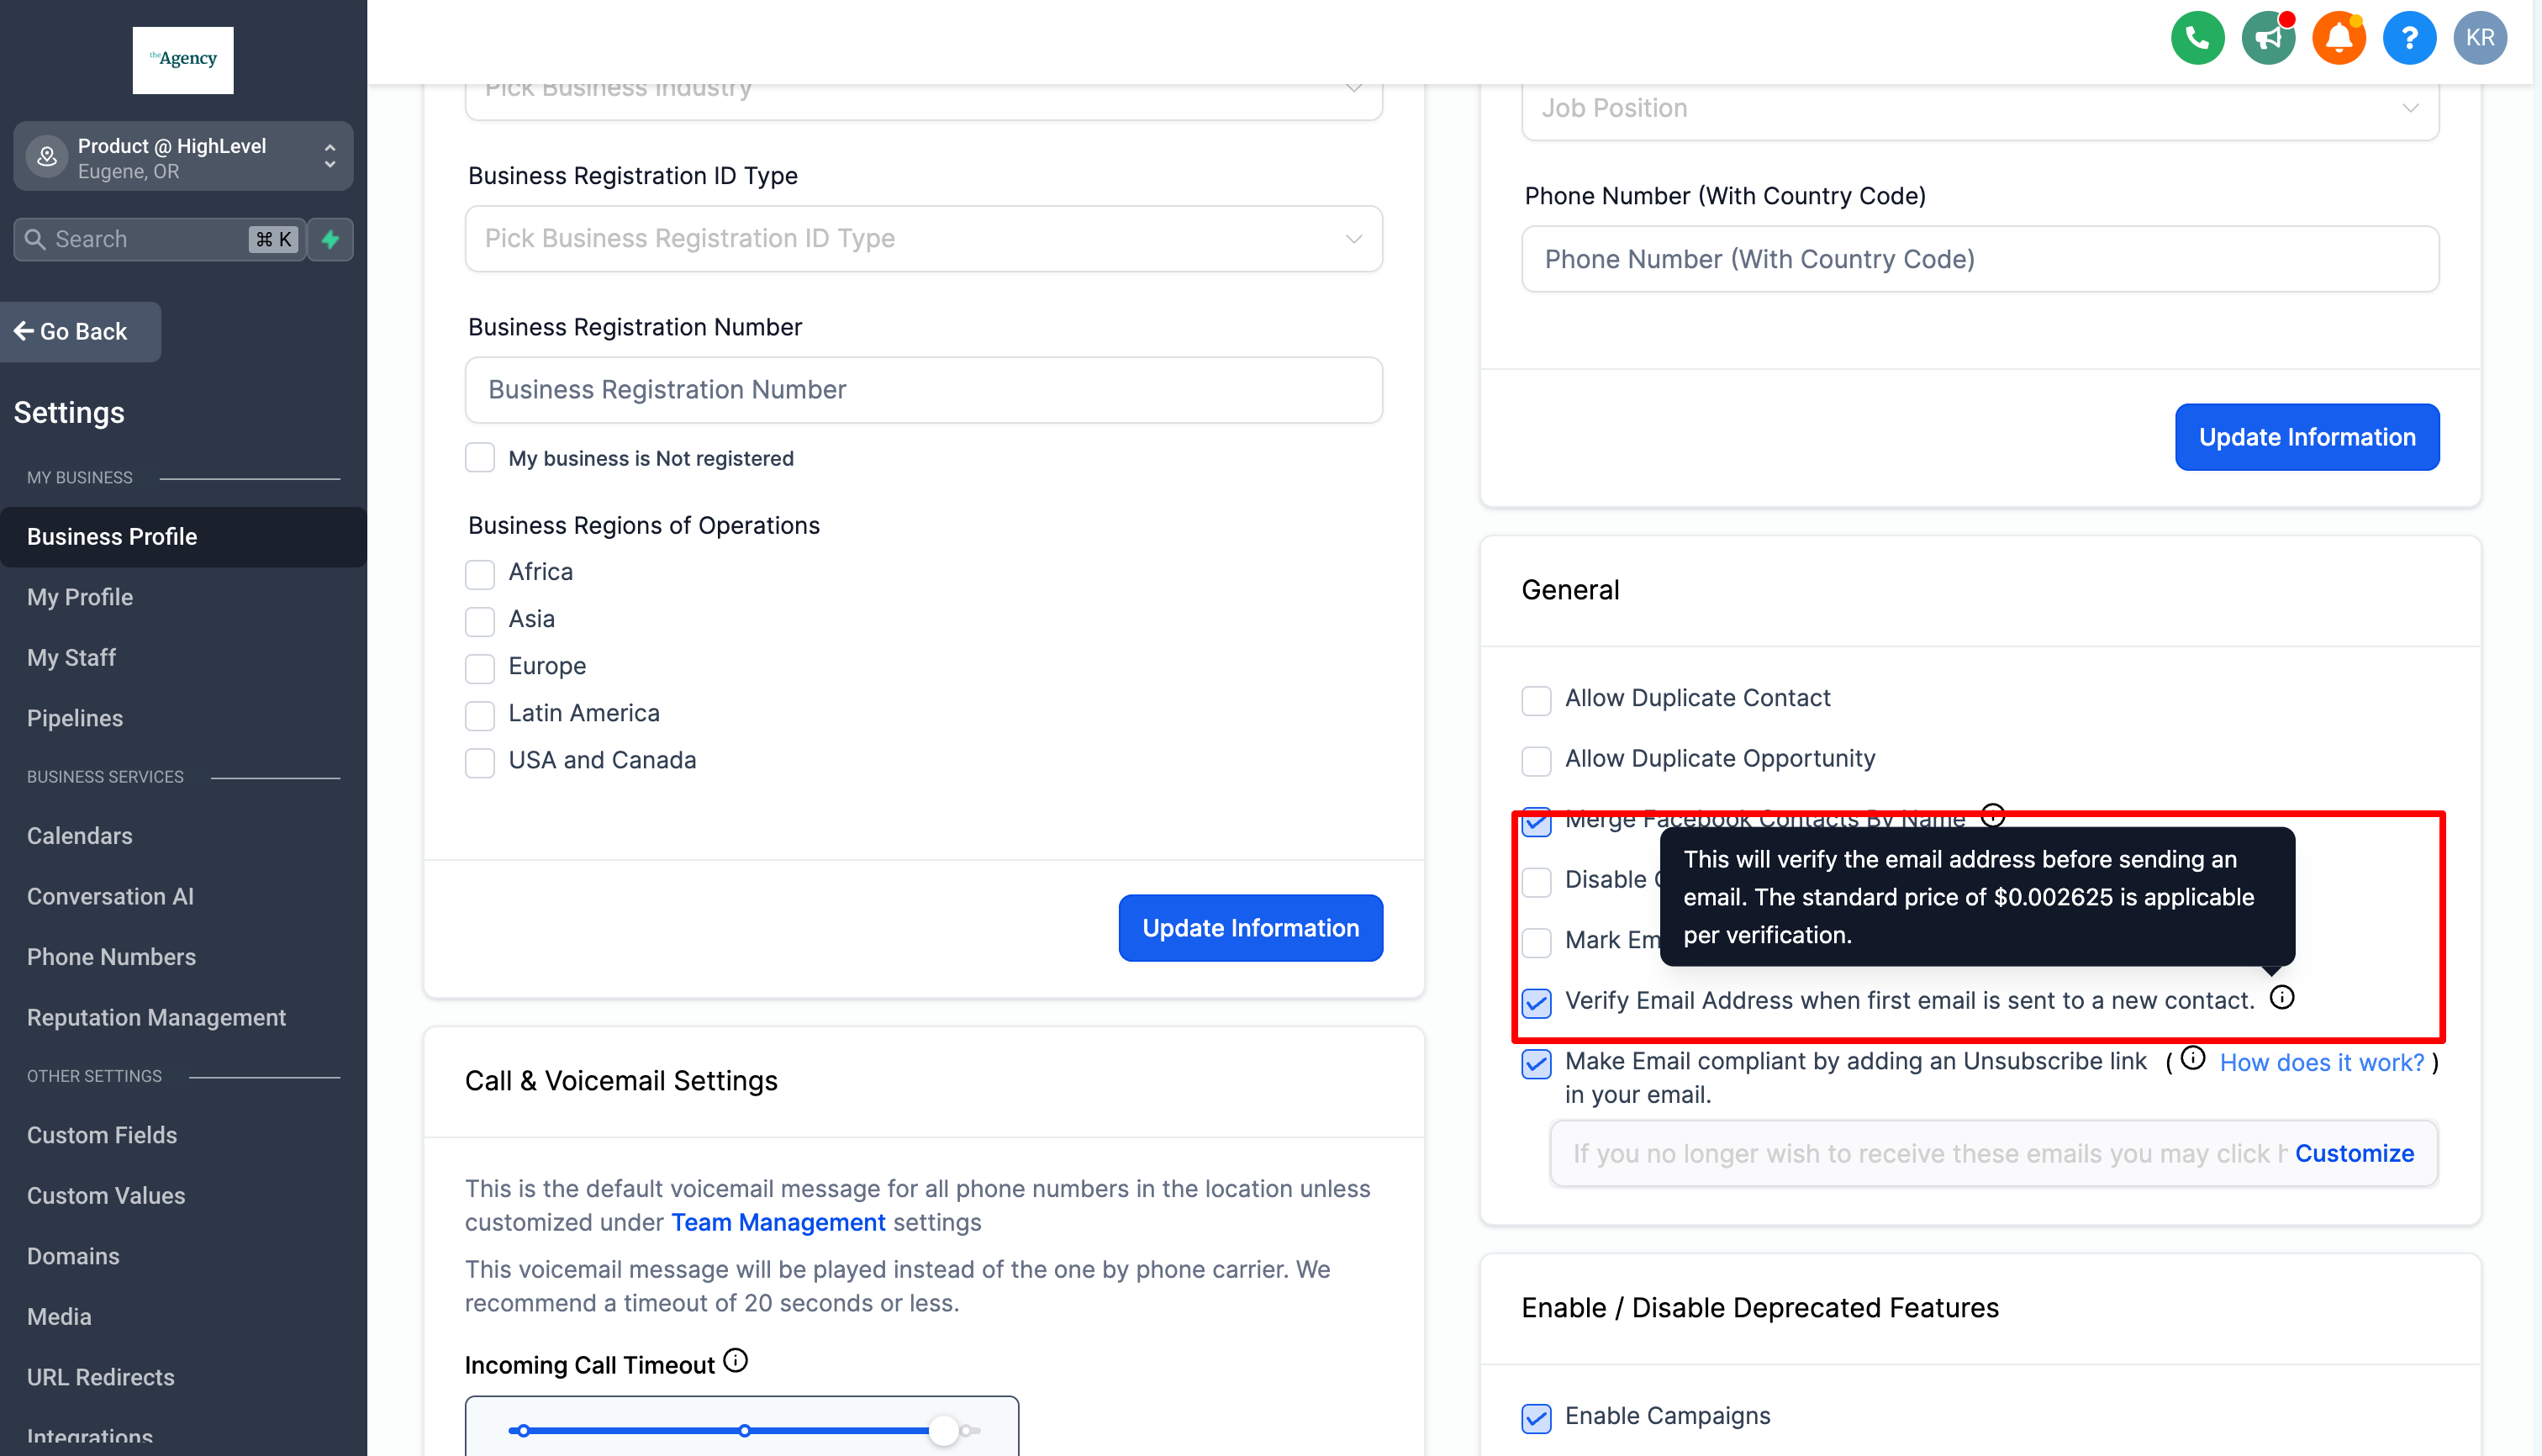The height and width of the screenshot is (1456, 2542).
Task: Open the Product @ HighLevel account switcher
Action: click(183, 157)
